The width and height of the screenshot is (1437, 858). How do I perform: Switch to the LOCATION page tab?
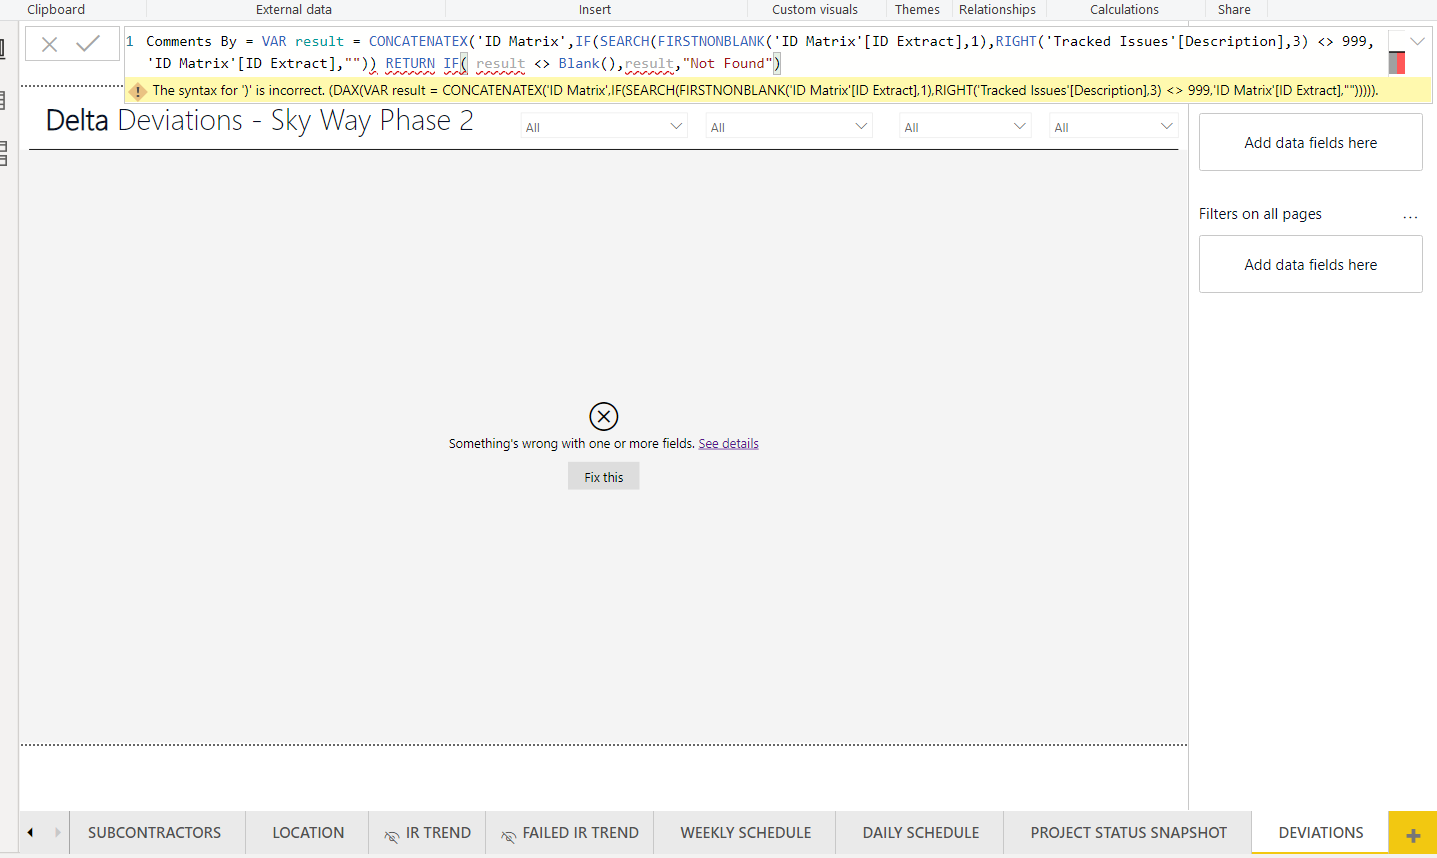coord(308,833)
